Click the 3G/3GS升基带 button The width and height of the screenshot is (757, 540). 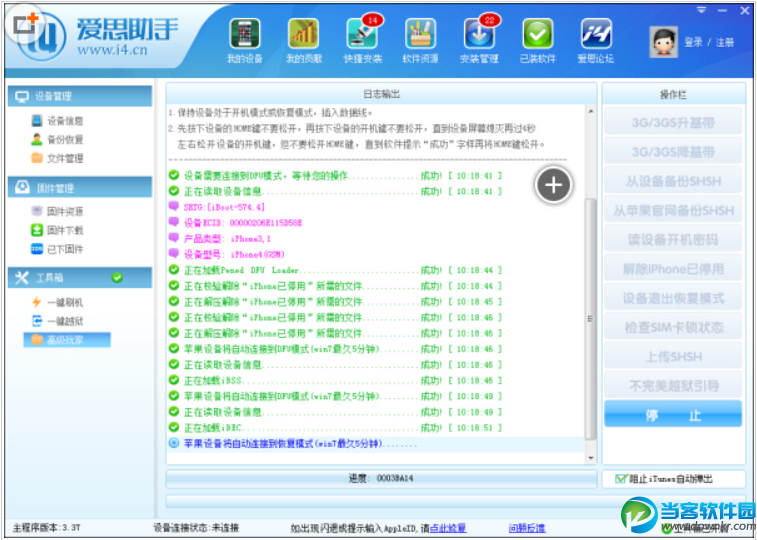[x=673, y=123]
